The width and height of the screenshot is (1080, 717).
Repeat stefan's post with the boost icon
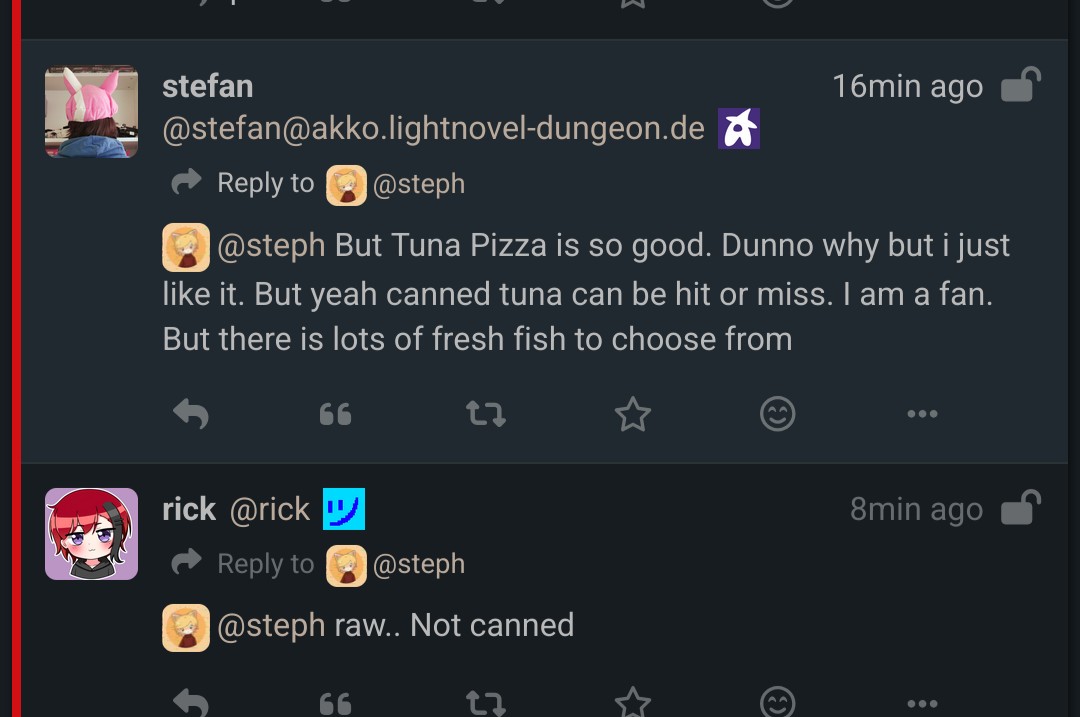click(x=486, y=413)
